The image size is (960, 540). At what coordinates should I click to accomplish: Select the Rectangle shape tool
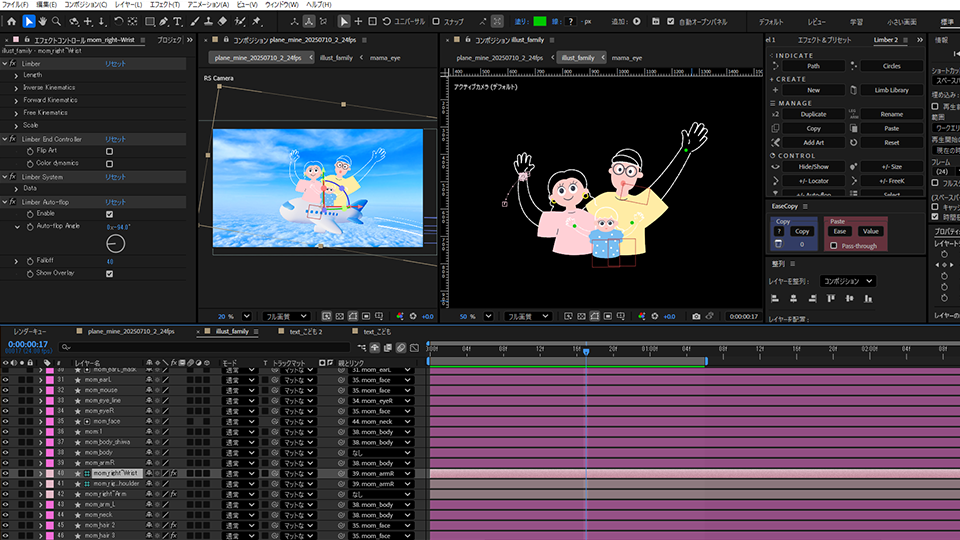tap(149, 21)
